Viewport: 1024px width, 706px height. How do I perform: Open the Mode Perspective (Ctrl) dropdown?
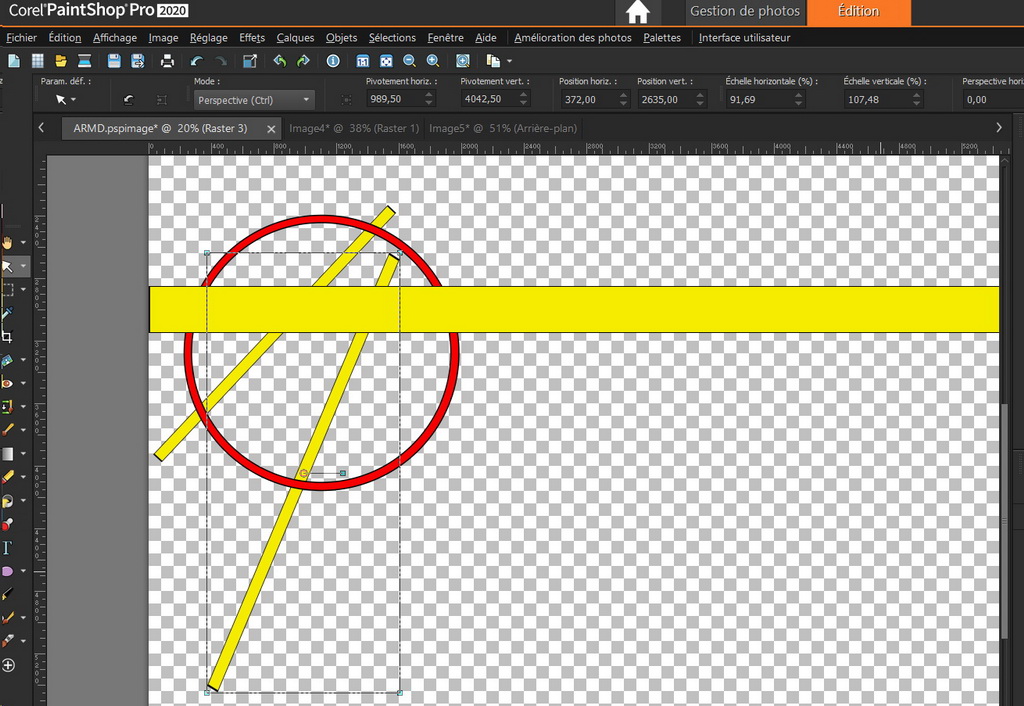point(254,100)
